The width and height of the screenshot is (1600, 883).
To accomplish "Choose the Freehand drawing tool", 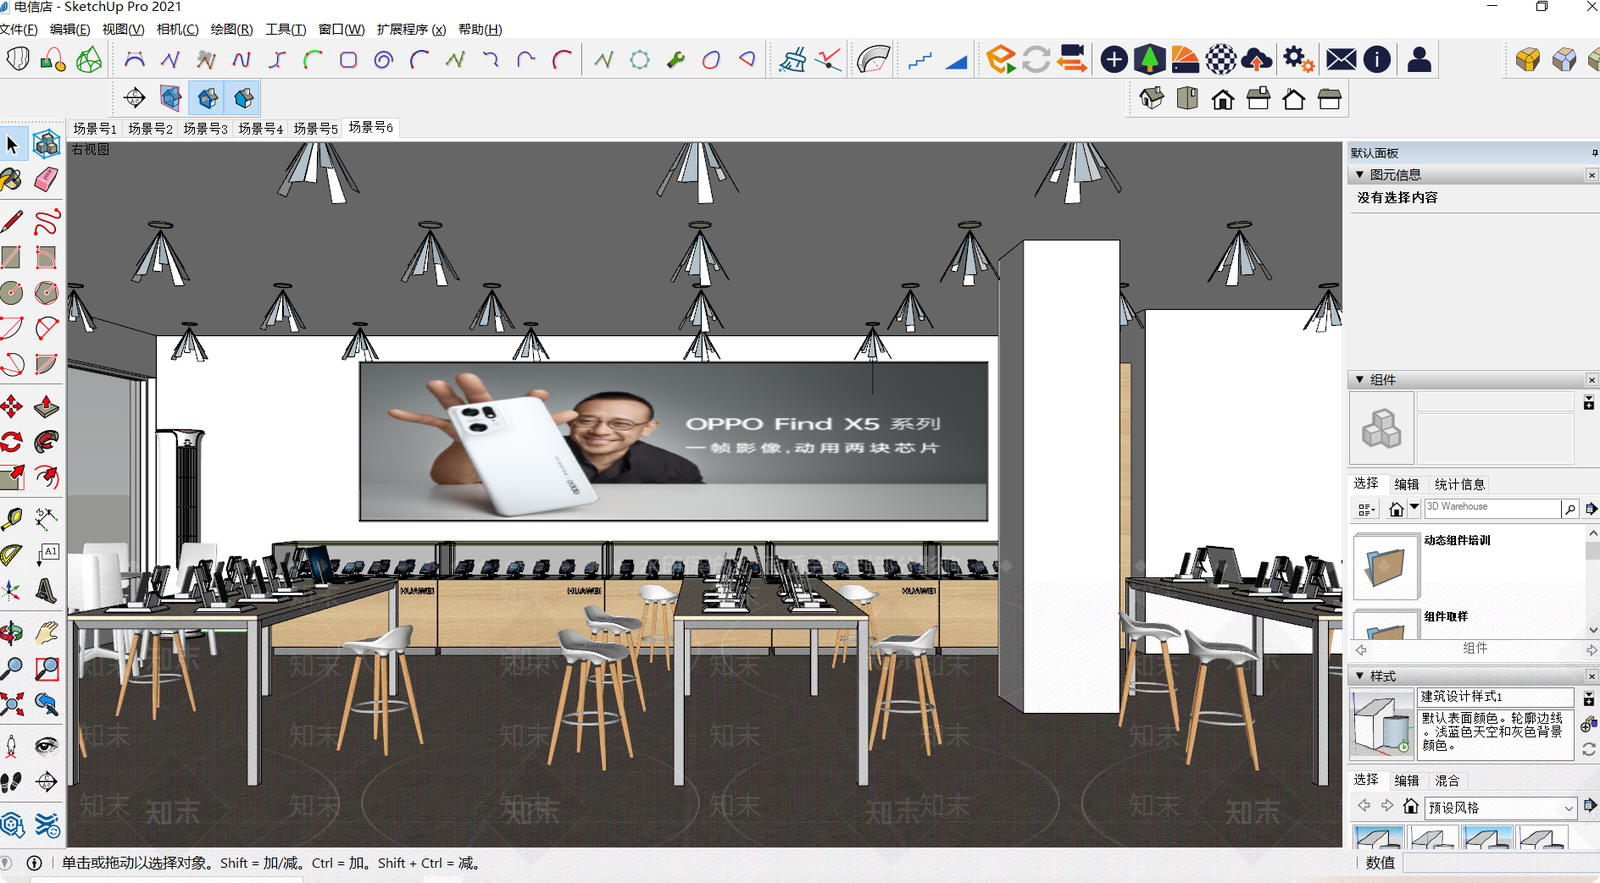I will point(46,221).
